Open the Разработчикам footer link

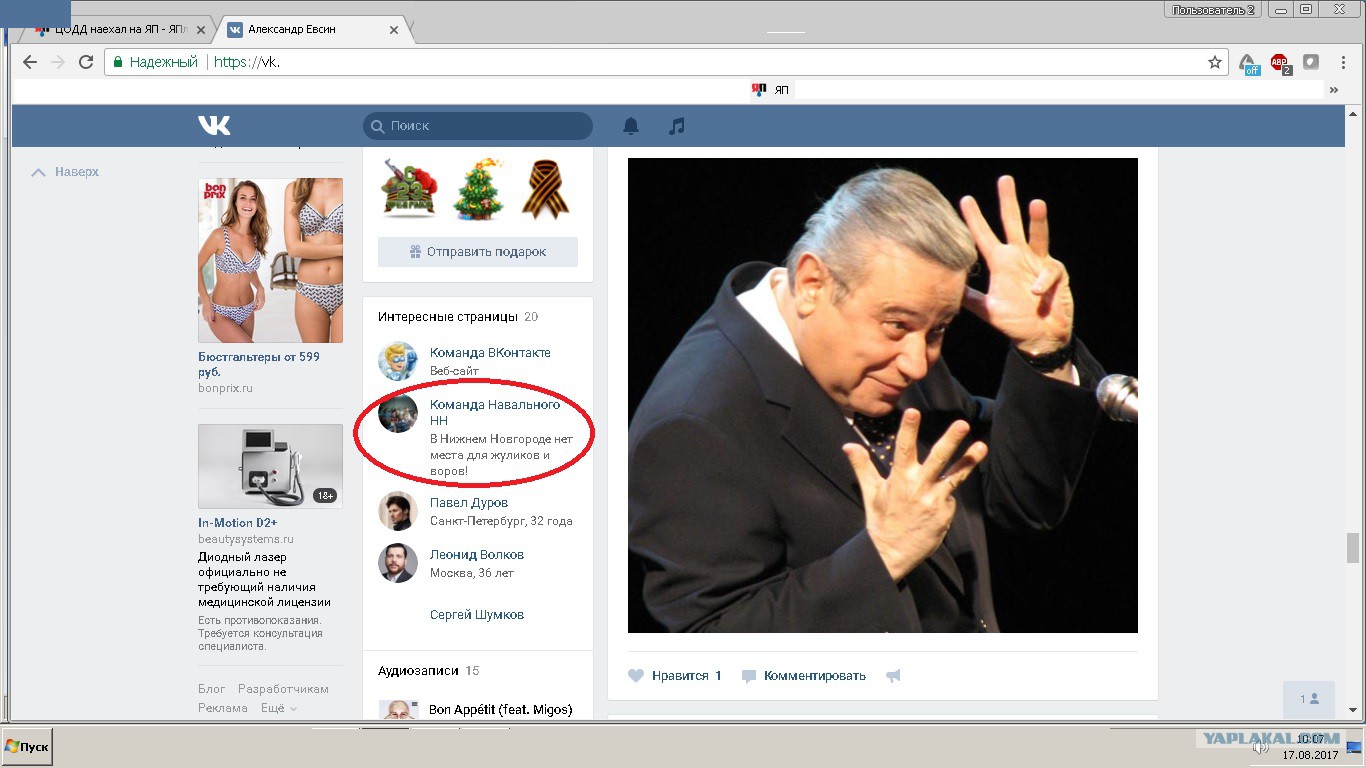283,689
